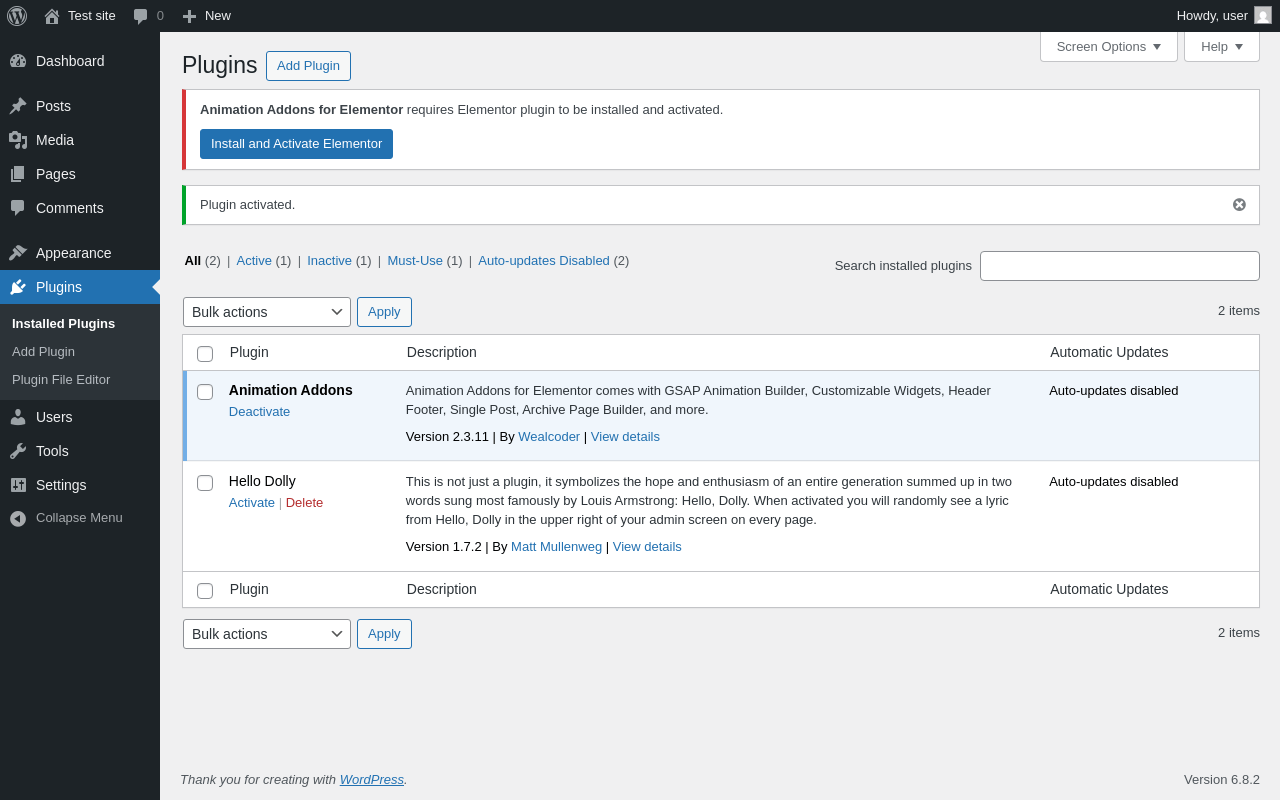
Task: Click Install and Activate Elementor button
Action: (296, 144)
